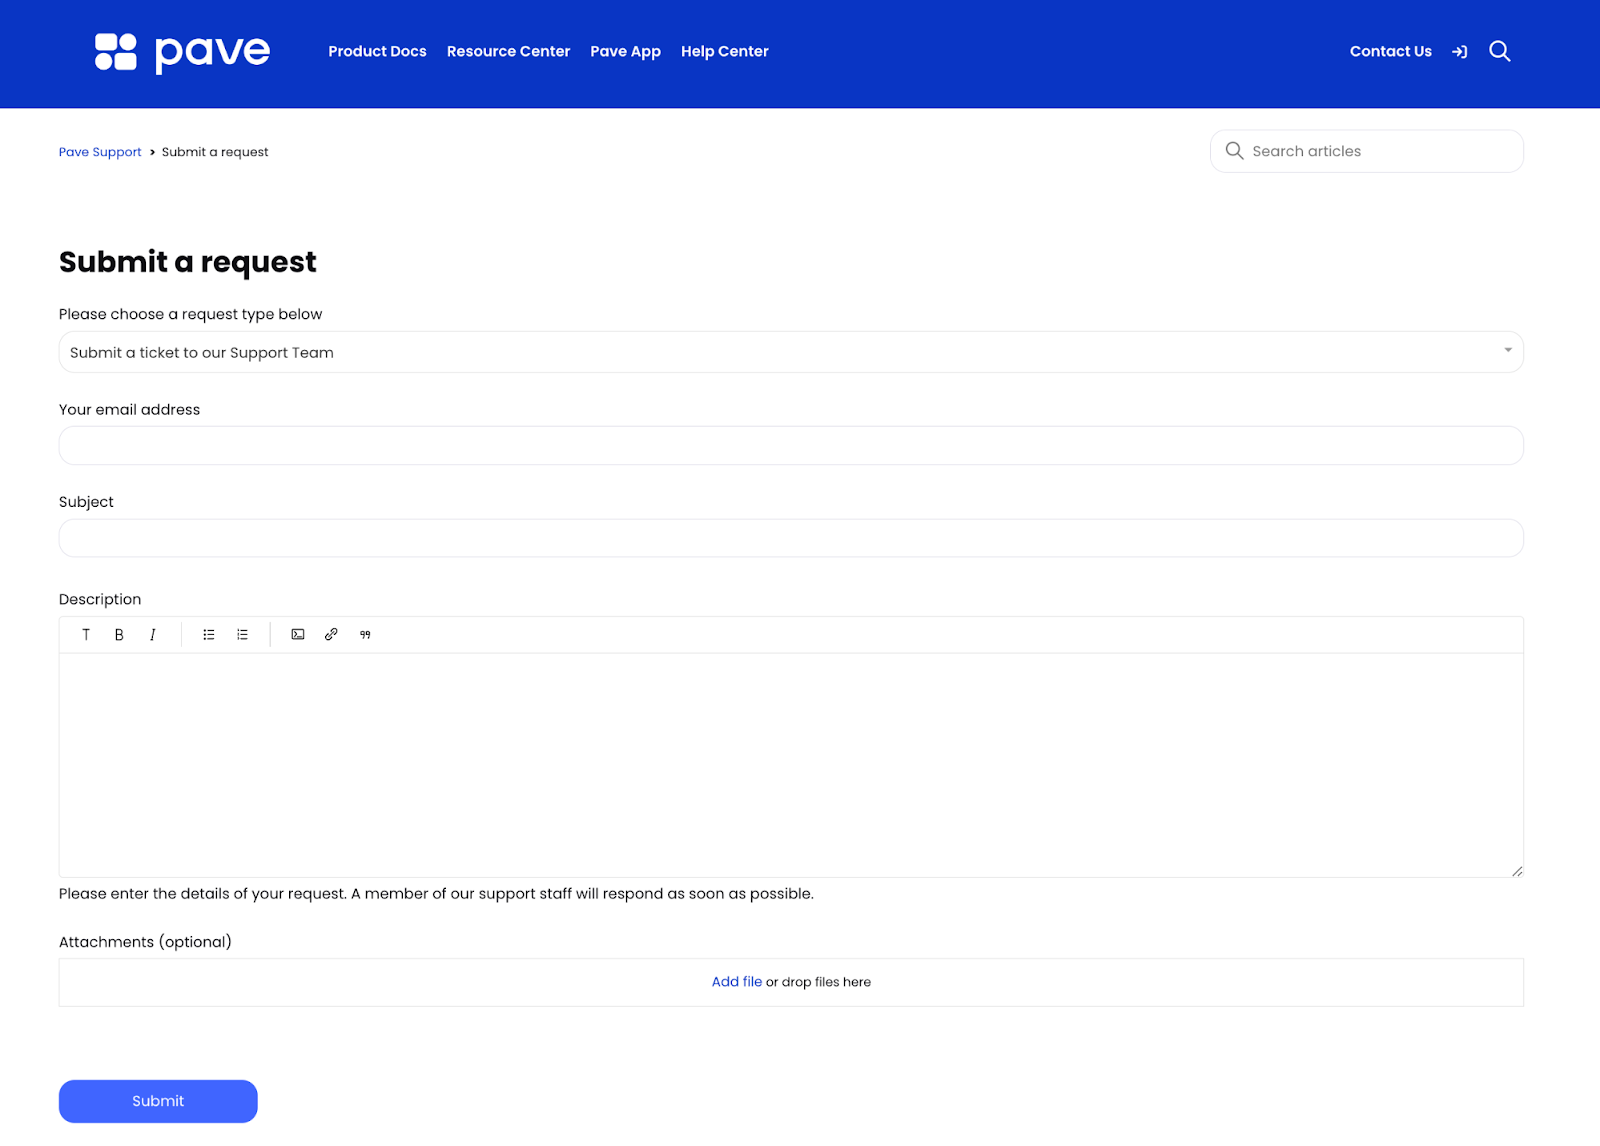1600x1146 pixels.
Task: Open the request type dropdown
Action: click(1508, 351)
